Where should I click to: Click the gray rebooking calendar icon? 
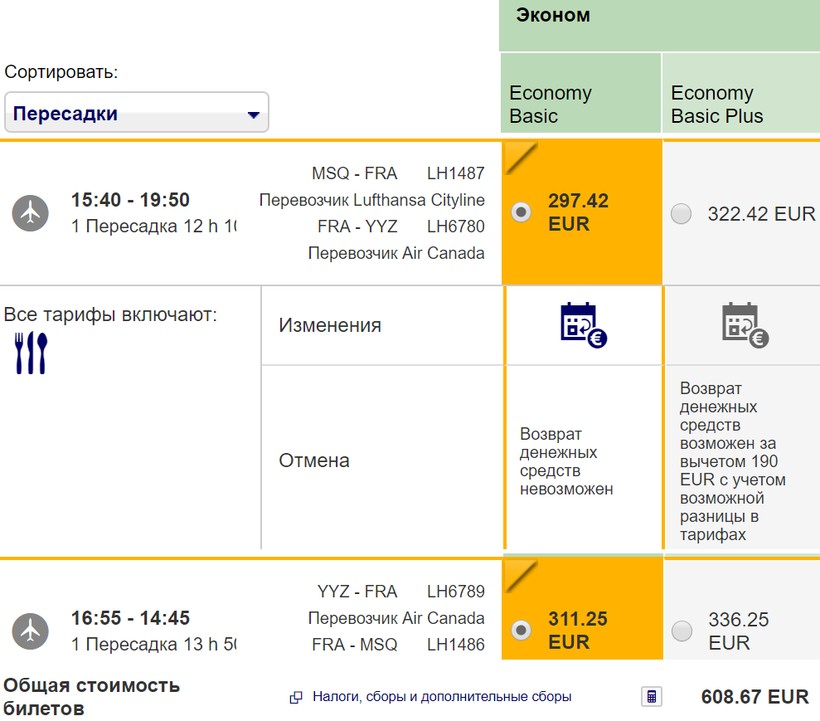point(744,325)
